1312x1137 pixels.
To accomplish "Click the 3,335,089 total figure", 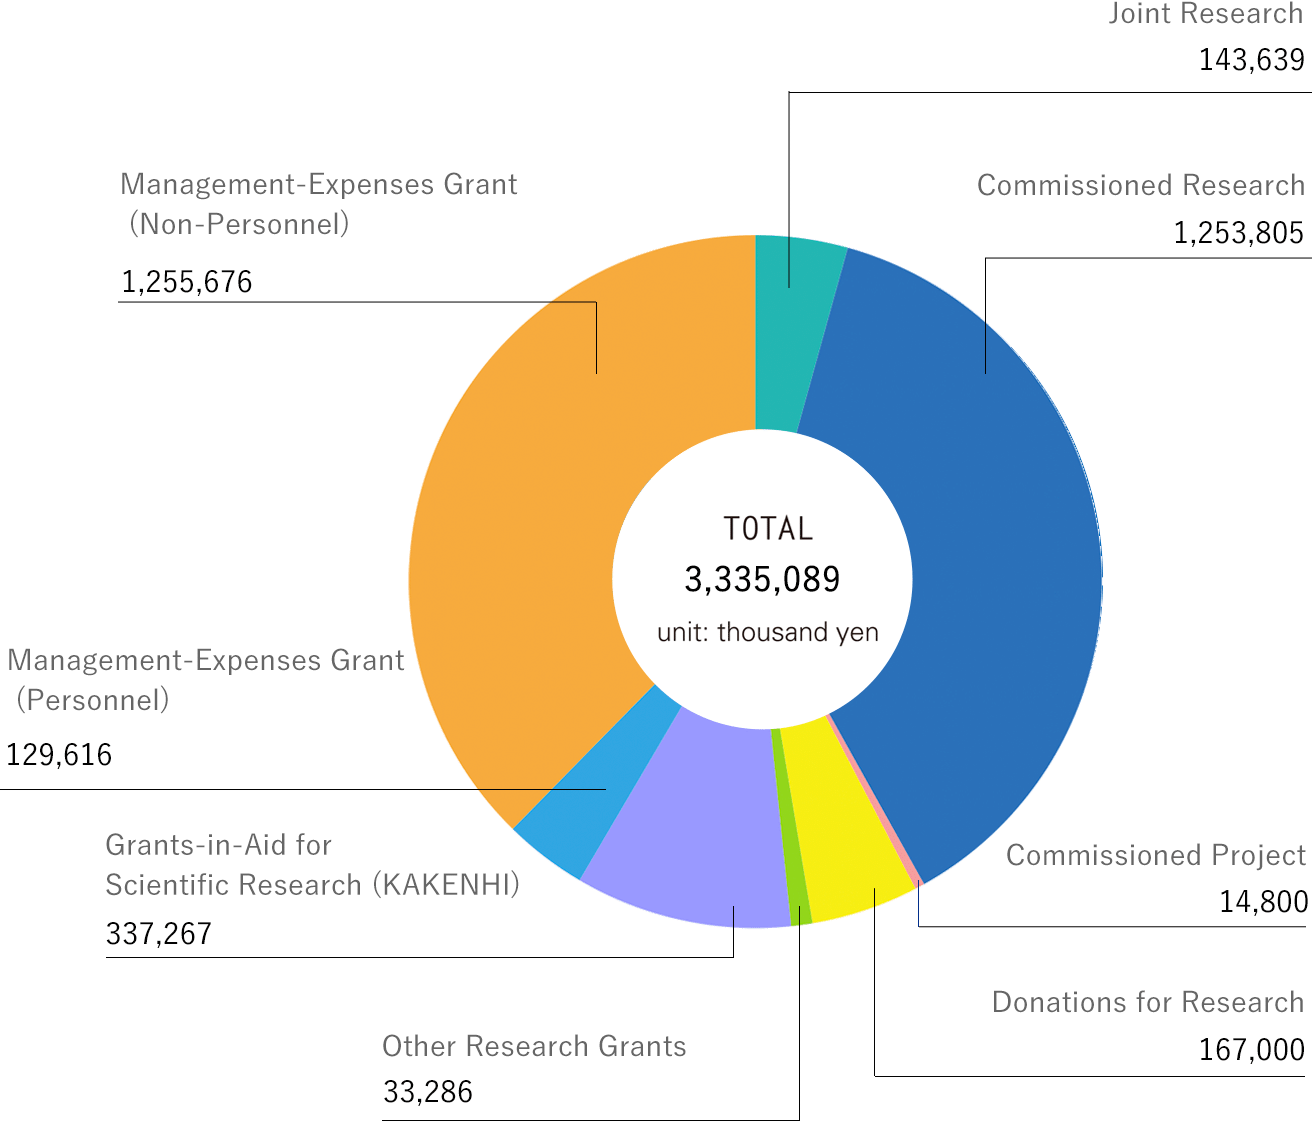I will tap(762, 580).
